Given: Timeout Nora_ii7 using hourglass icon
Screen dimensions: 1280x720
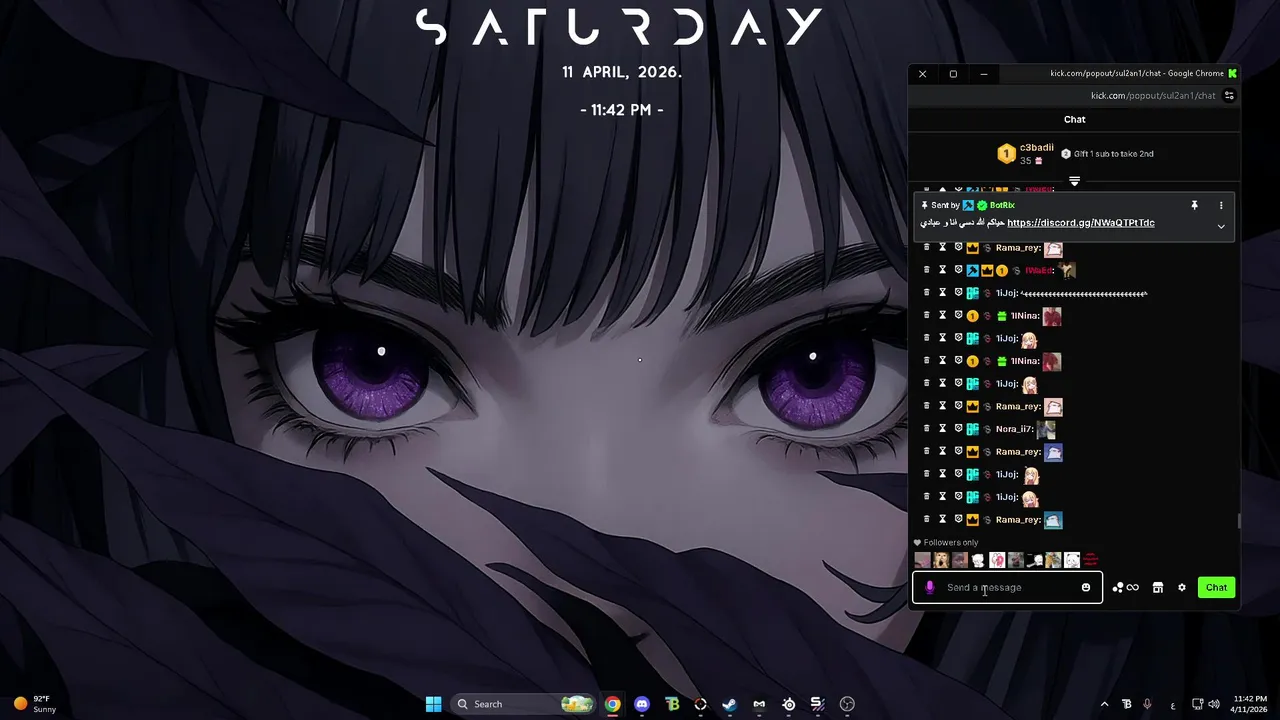Looking at the screenshot, I should (x=942, y=429).
